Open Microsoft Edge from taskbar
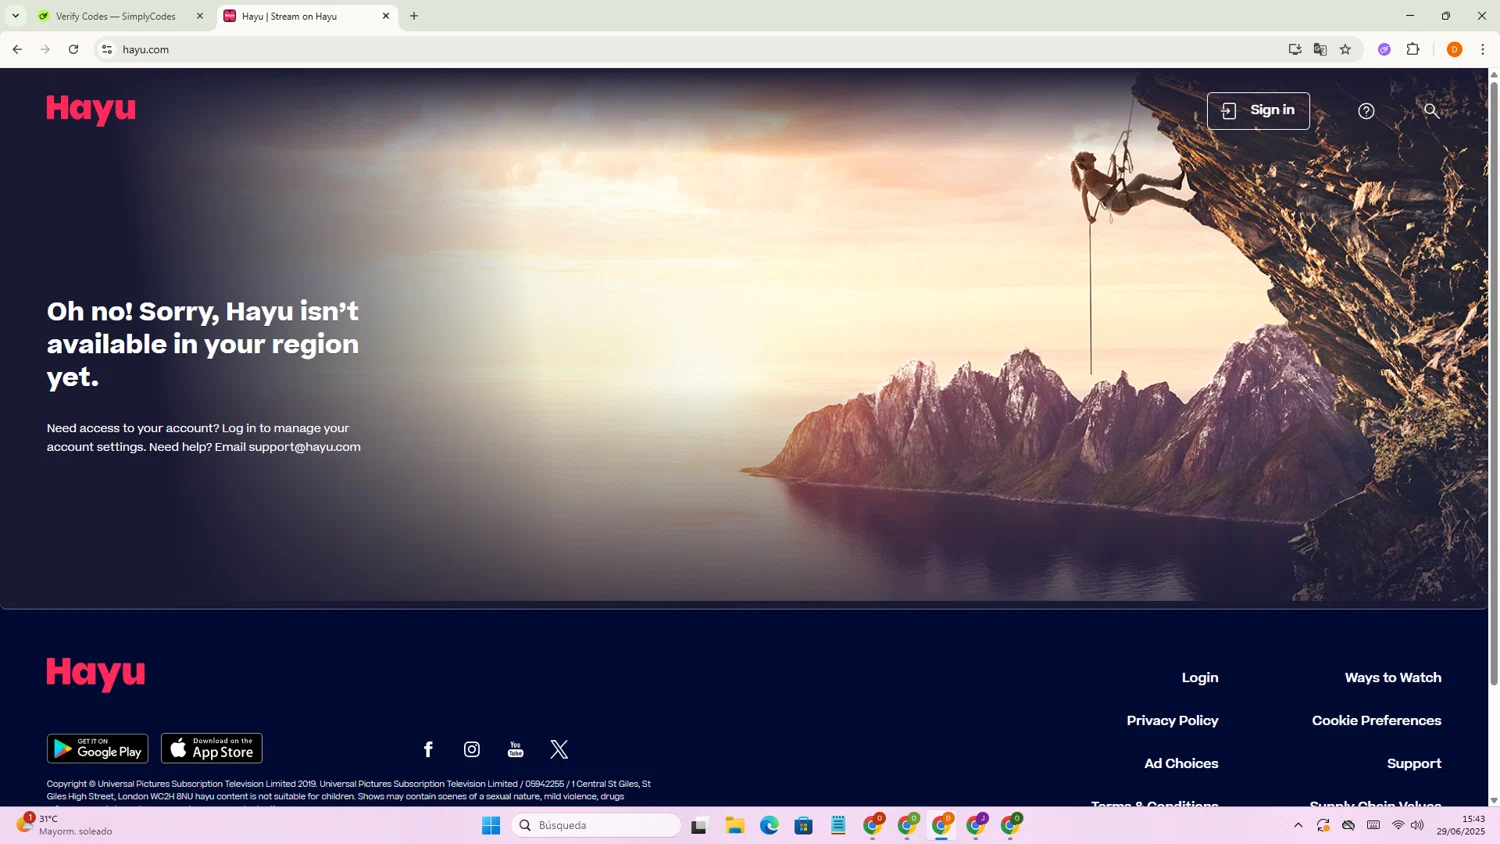This screenshot has height=844, width=1500. (769, 825)
